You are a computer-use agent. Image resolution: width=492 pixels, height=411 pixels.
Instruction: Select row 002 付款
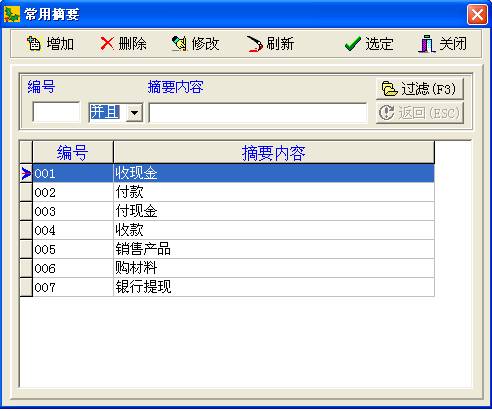[227, 192]
